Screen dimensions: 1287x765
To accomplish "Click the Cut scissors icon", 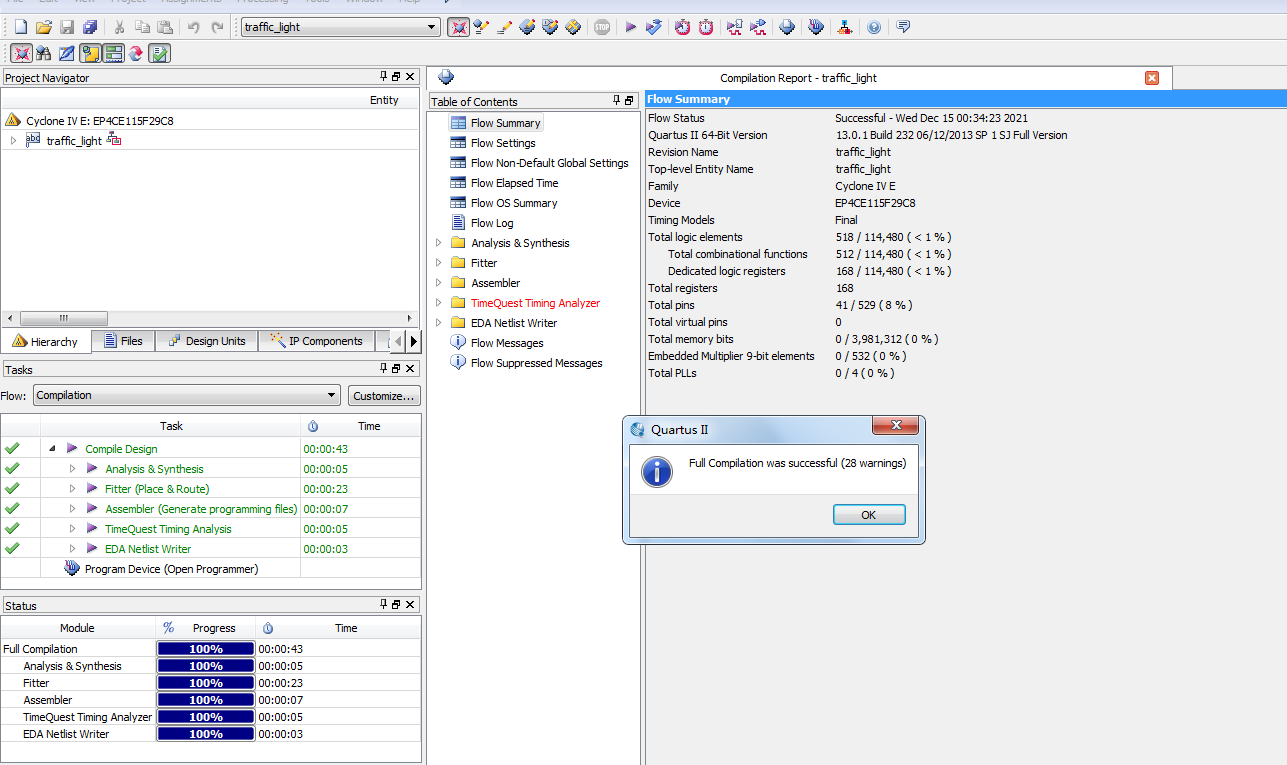I will 118,27.
